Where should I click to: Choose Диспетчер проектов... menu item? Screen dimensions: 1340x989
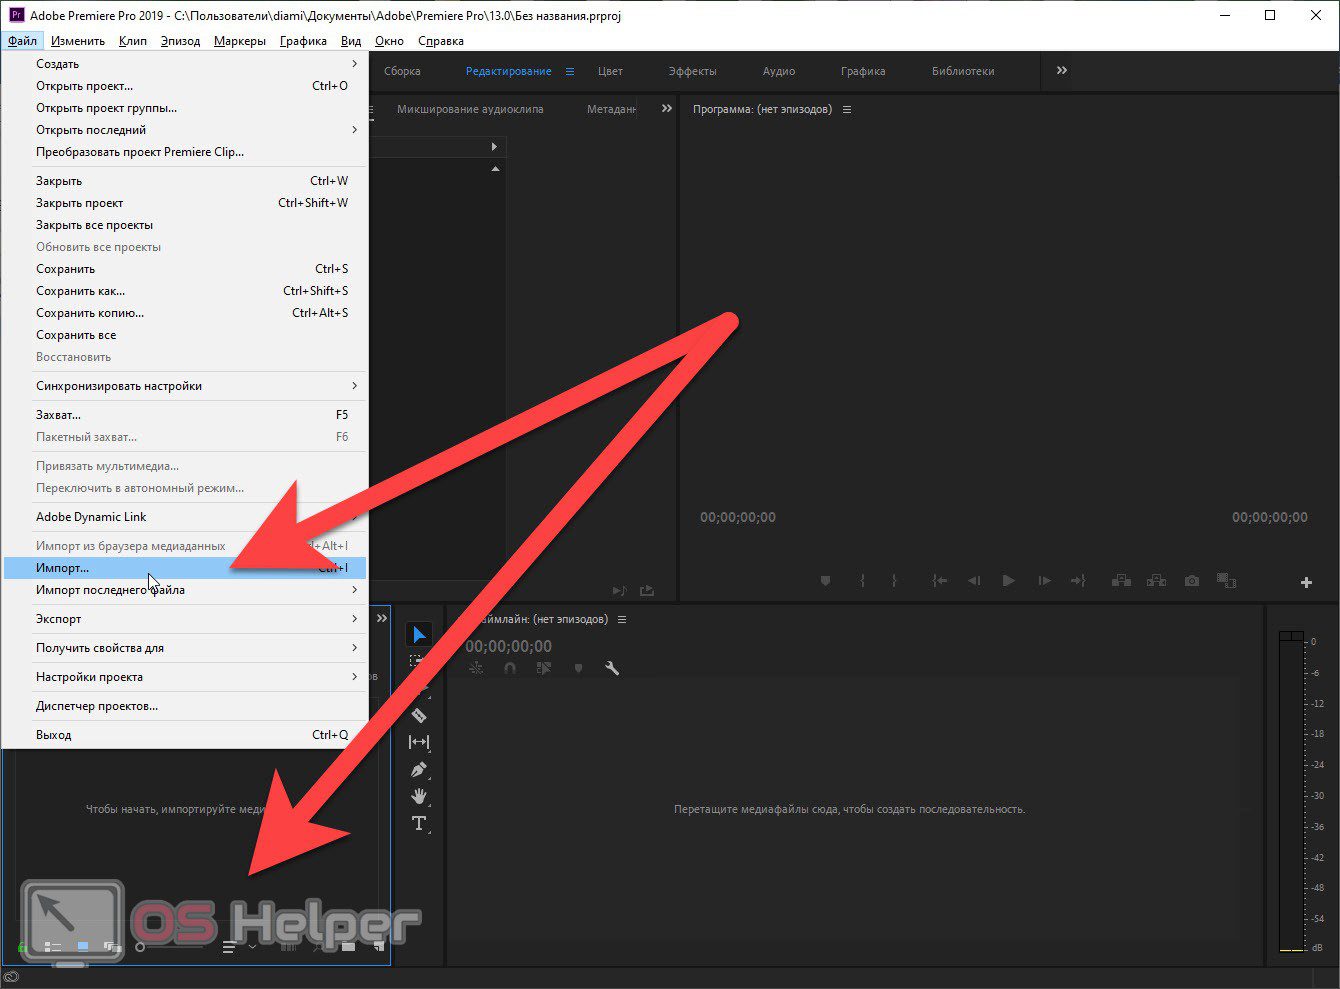coord(185,706)
